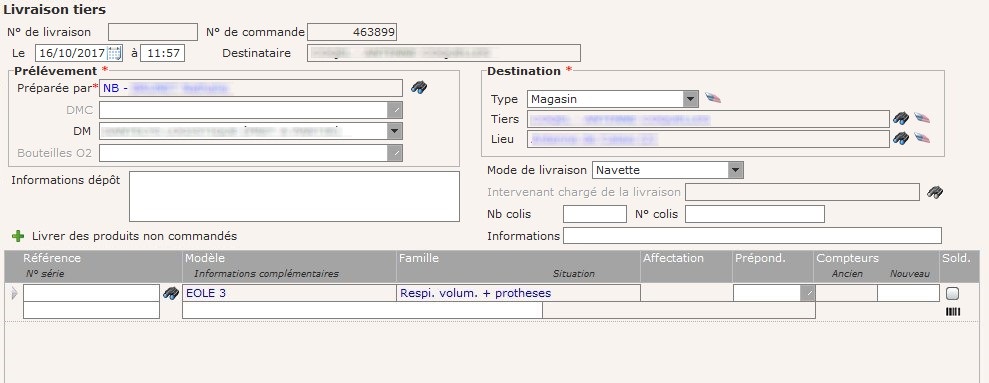The image size is (989, 383).
Task: Click the barcode icon in EOLE 3 row
Action: [953, 311]
